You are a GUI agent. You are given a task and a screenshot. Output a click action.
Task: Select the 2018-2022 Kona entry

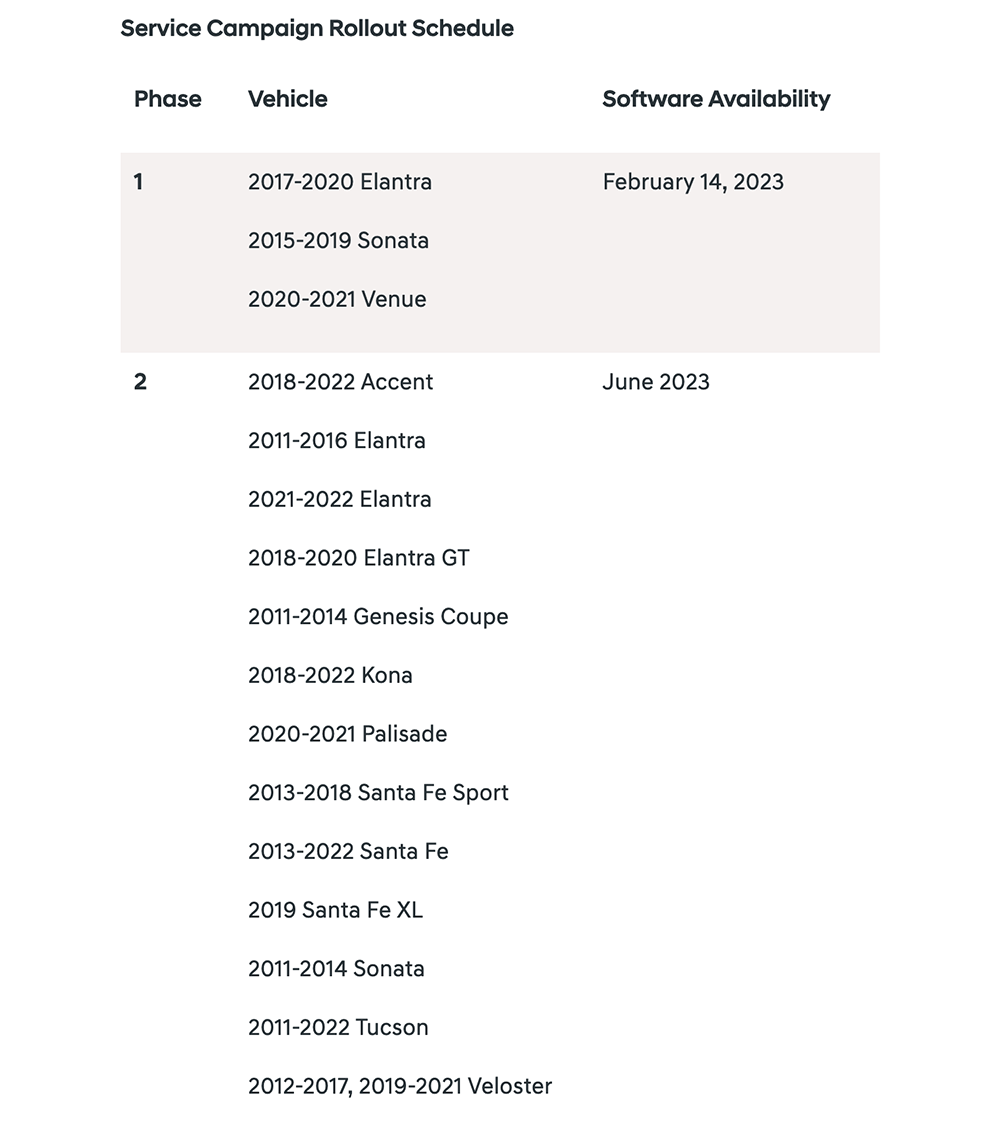pyautogui.click(x=330, y=675)
